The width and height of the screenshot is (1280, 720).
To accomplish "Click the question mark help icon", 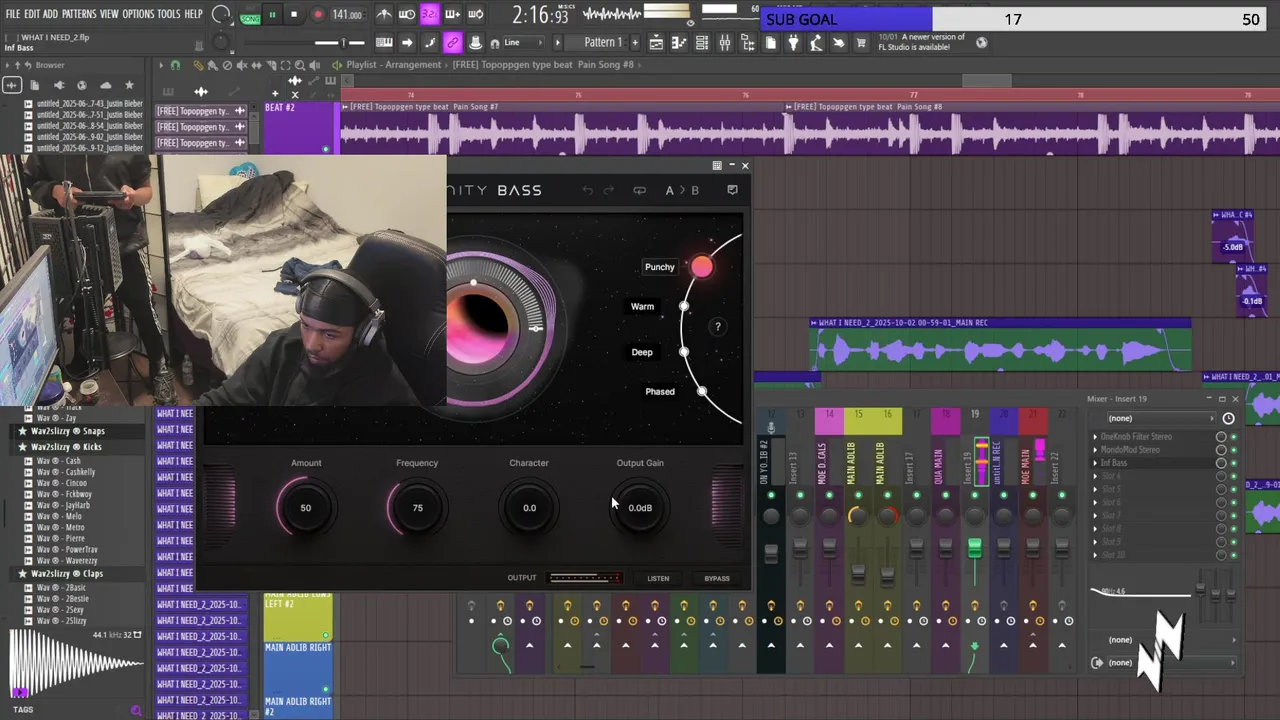I will (717, 326).
